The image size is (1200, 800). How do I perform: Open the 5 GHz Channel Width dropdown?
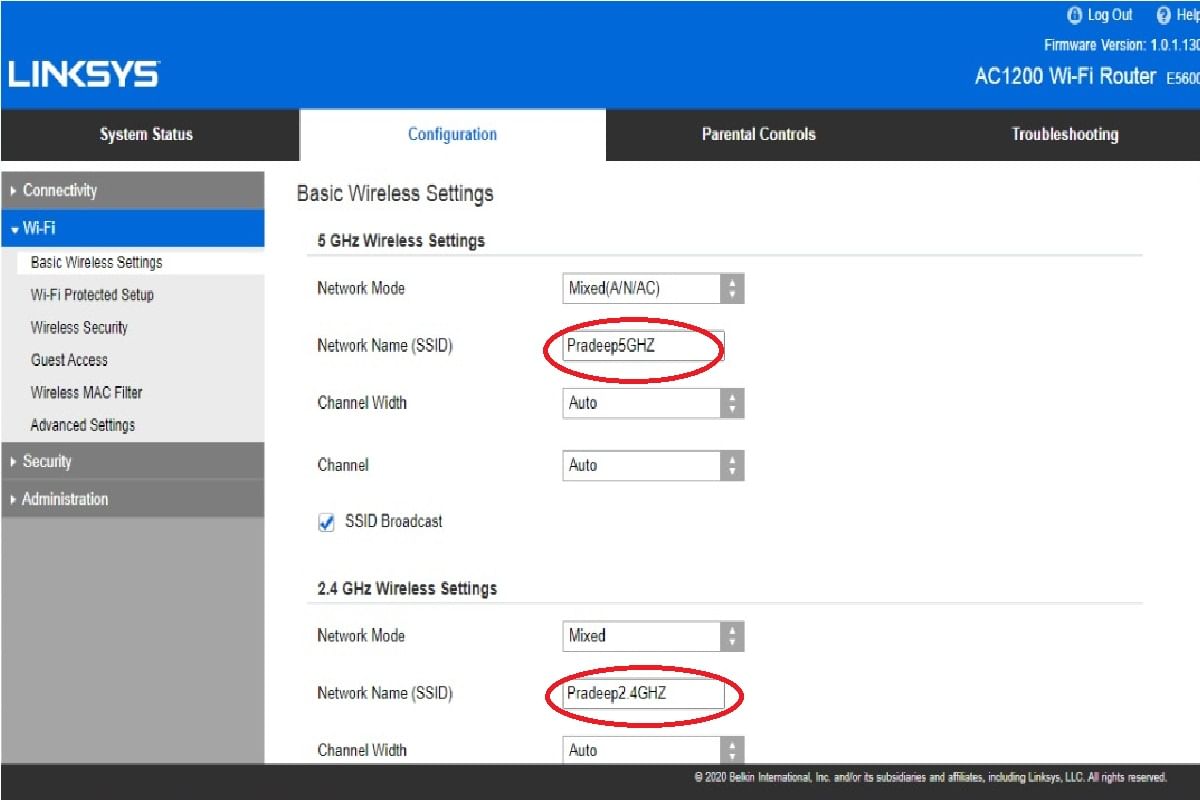[653, 403]
